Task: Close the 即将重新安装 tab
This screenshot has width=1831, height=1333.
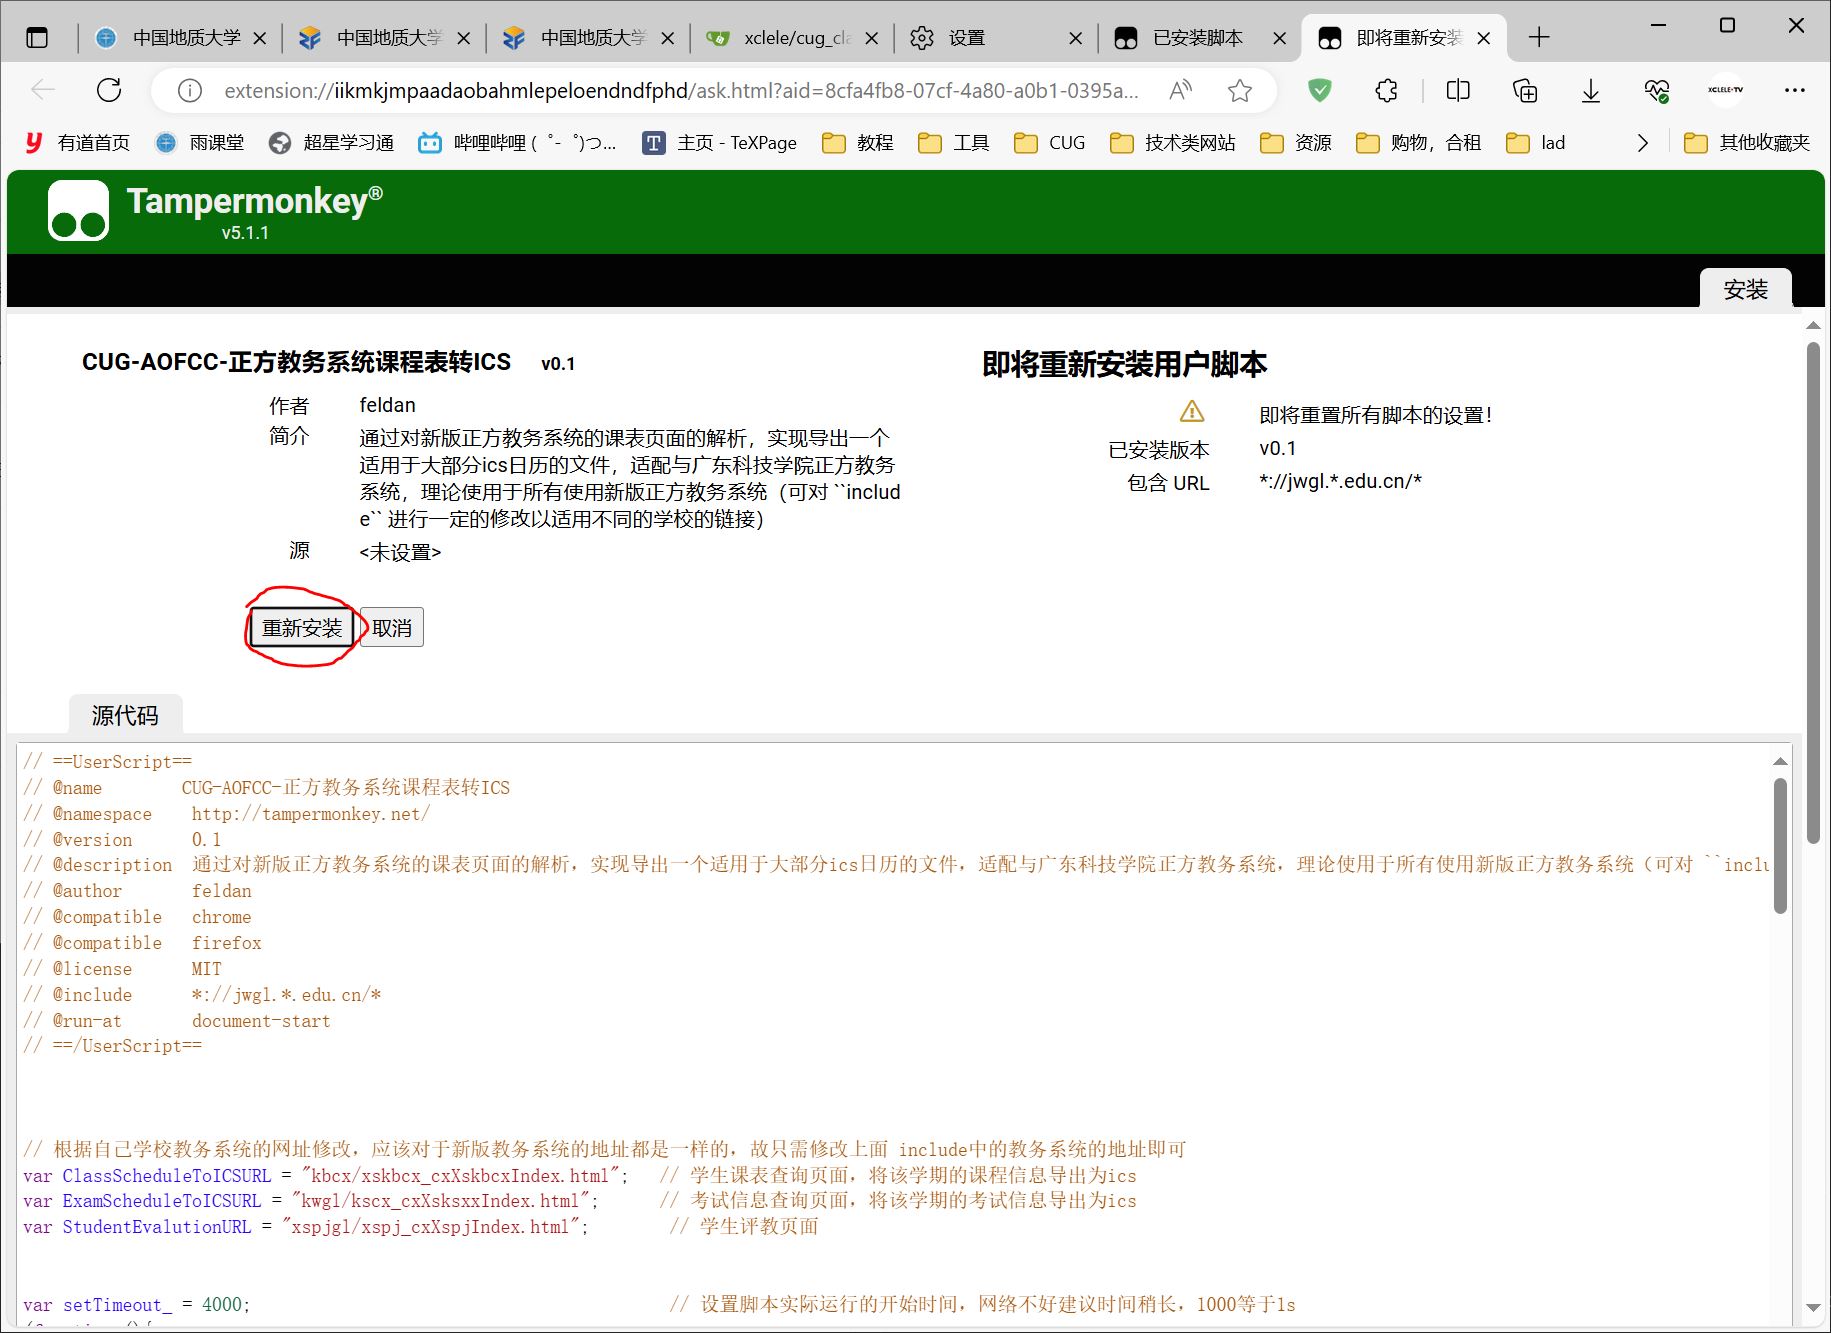Action: [1484, 38]
